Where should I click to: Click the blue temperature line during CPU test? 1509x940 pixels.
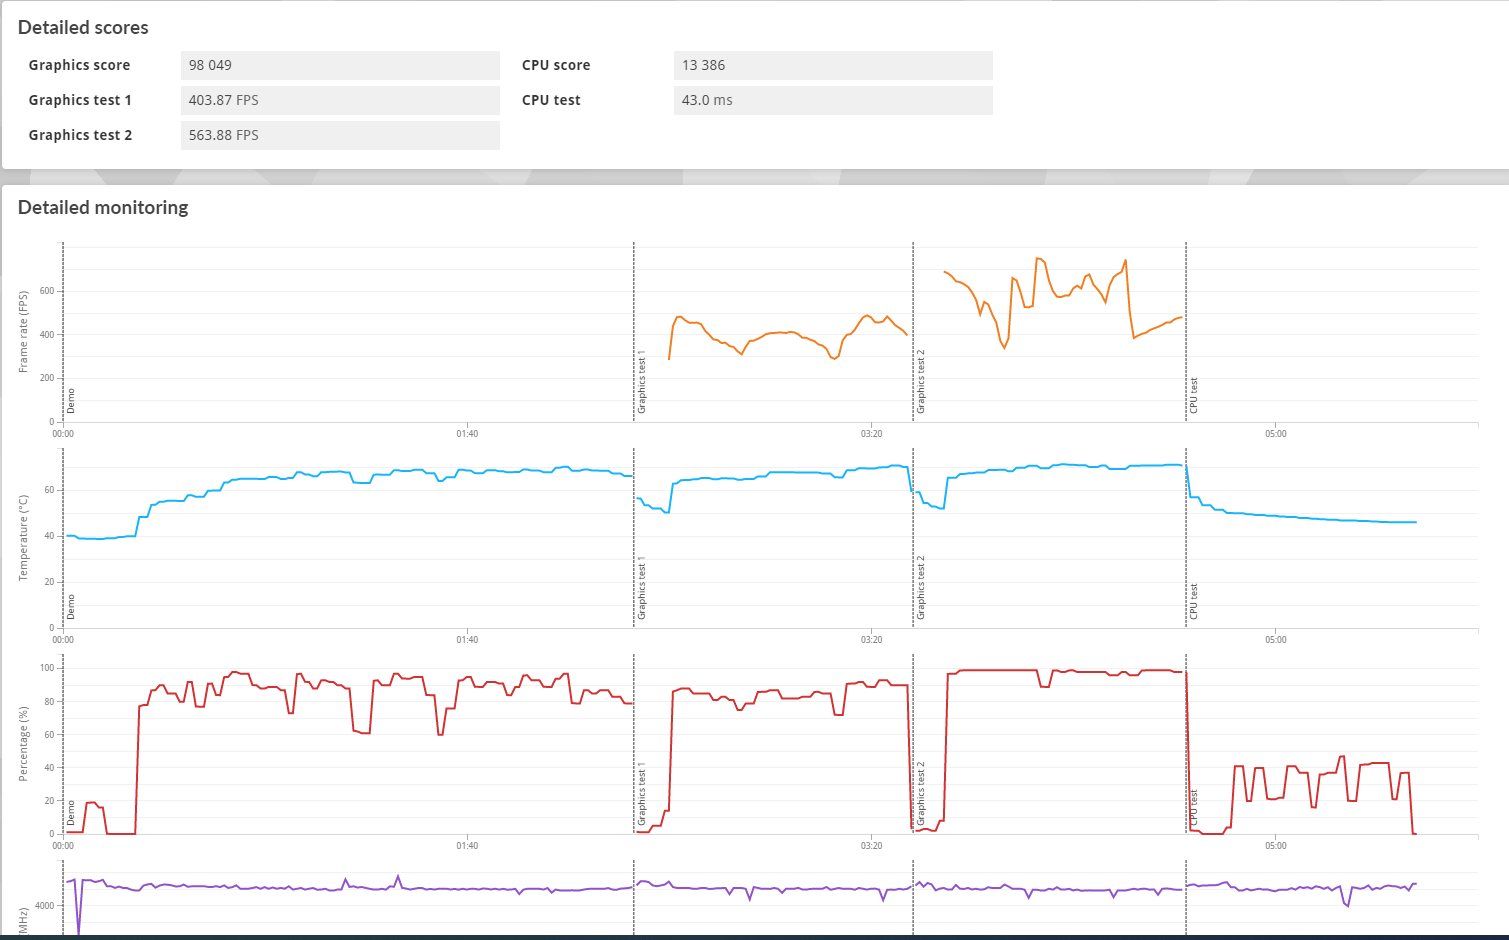[1300, 518]
